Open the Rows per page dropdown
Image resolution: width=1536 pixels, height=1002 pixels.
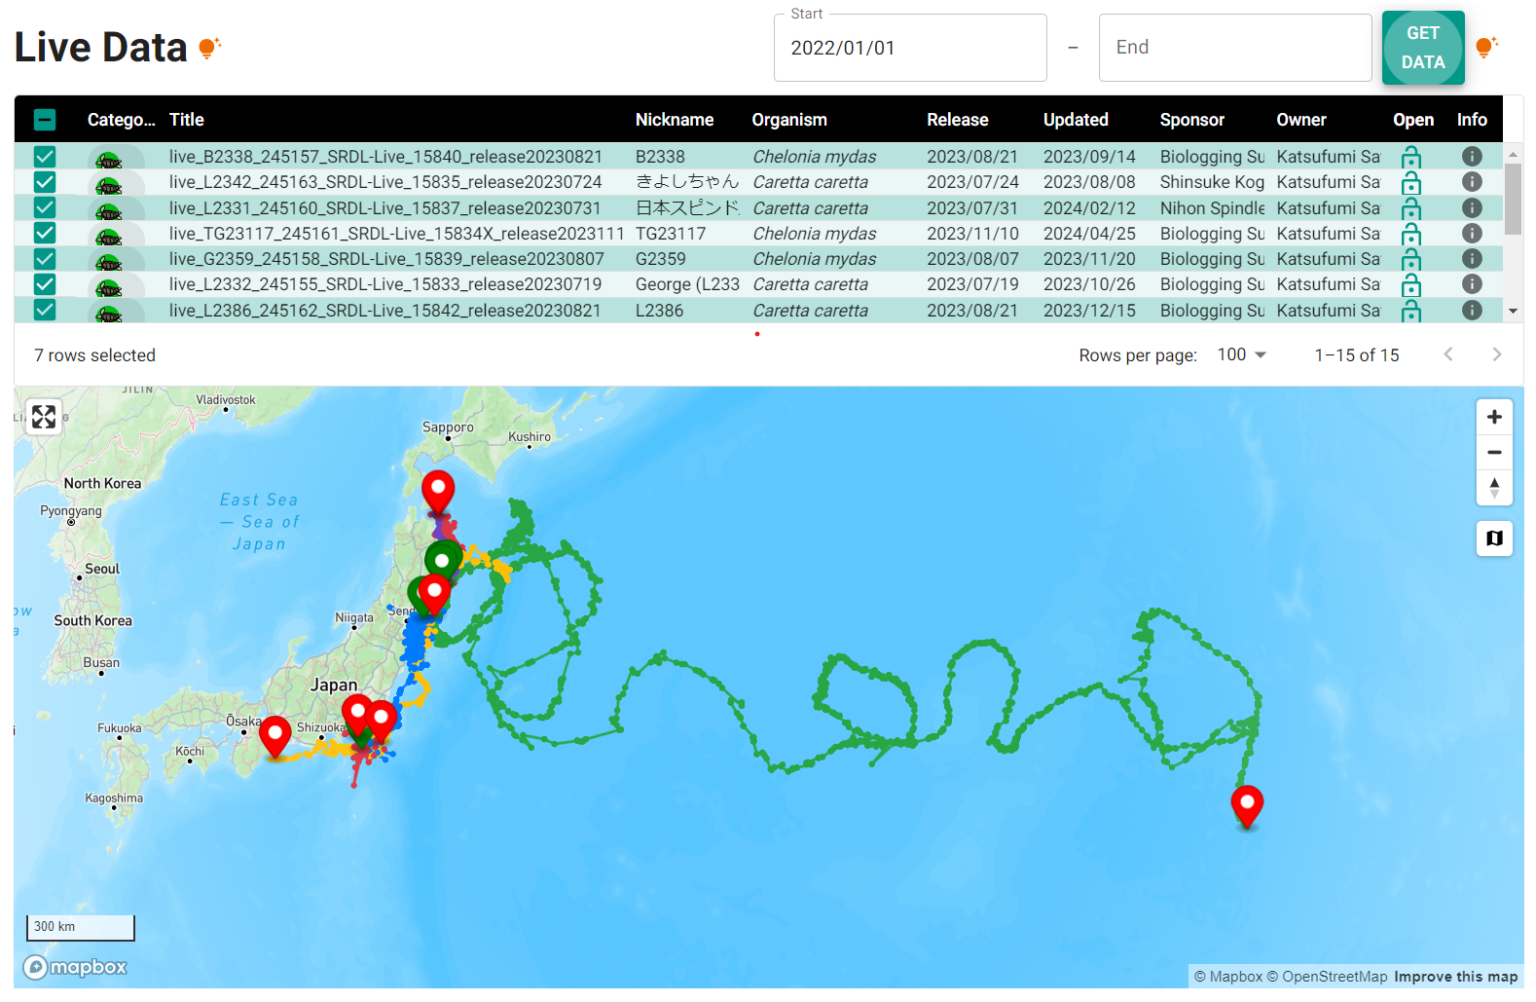pyautogui.click(x=1240, y=354)
